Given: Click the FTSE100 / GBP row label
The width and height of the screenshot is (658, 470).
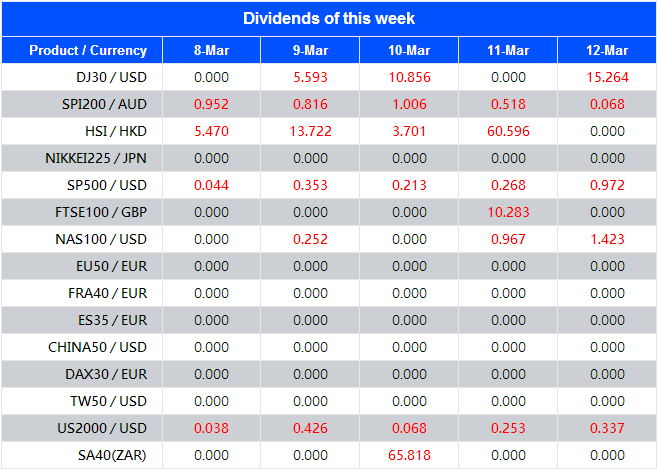Looking at the screenshot, I should 100,212.
